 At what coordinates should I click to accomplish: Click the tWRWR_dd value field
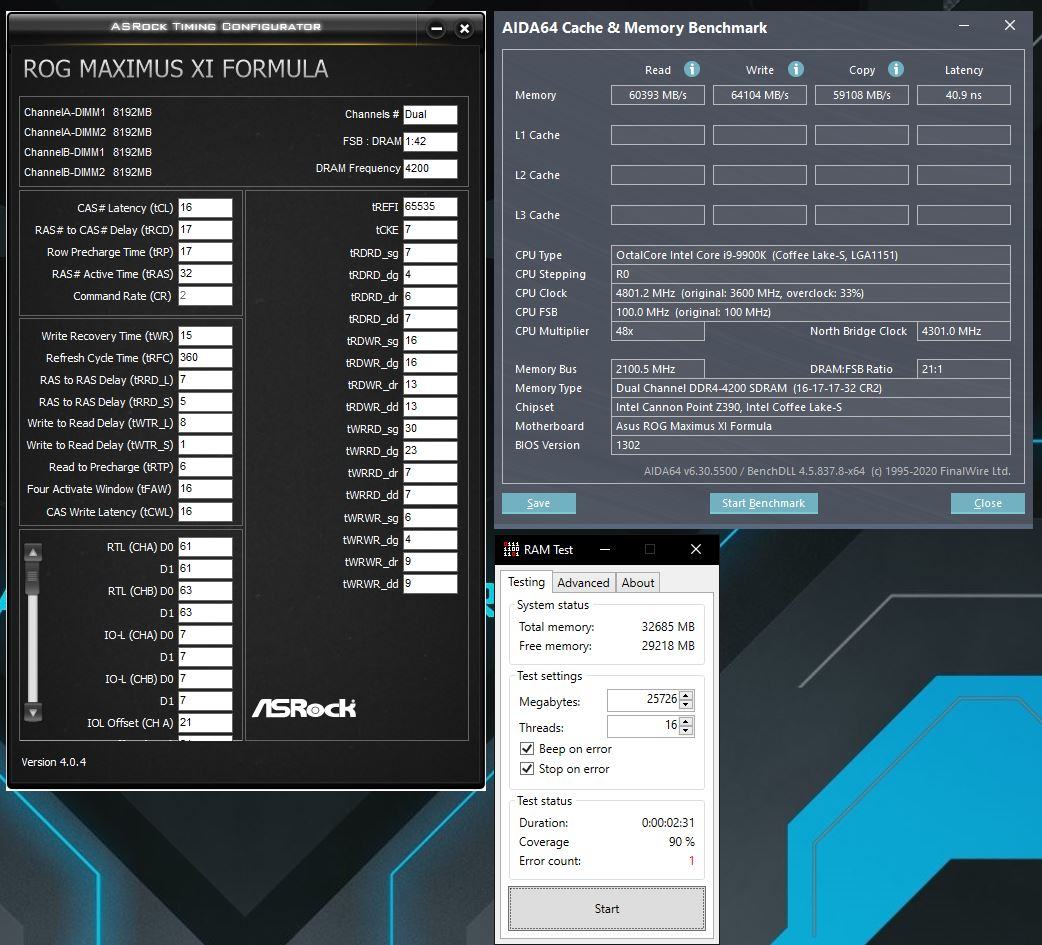pos(430,583)
